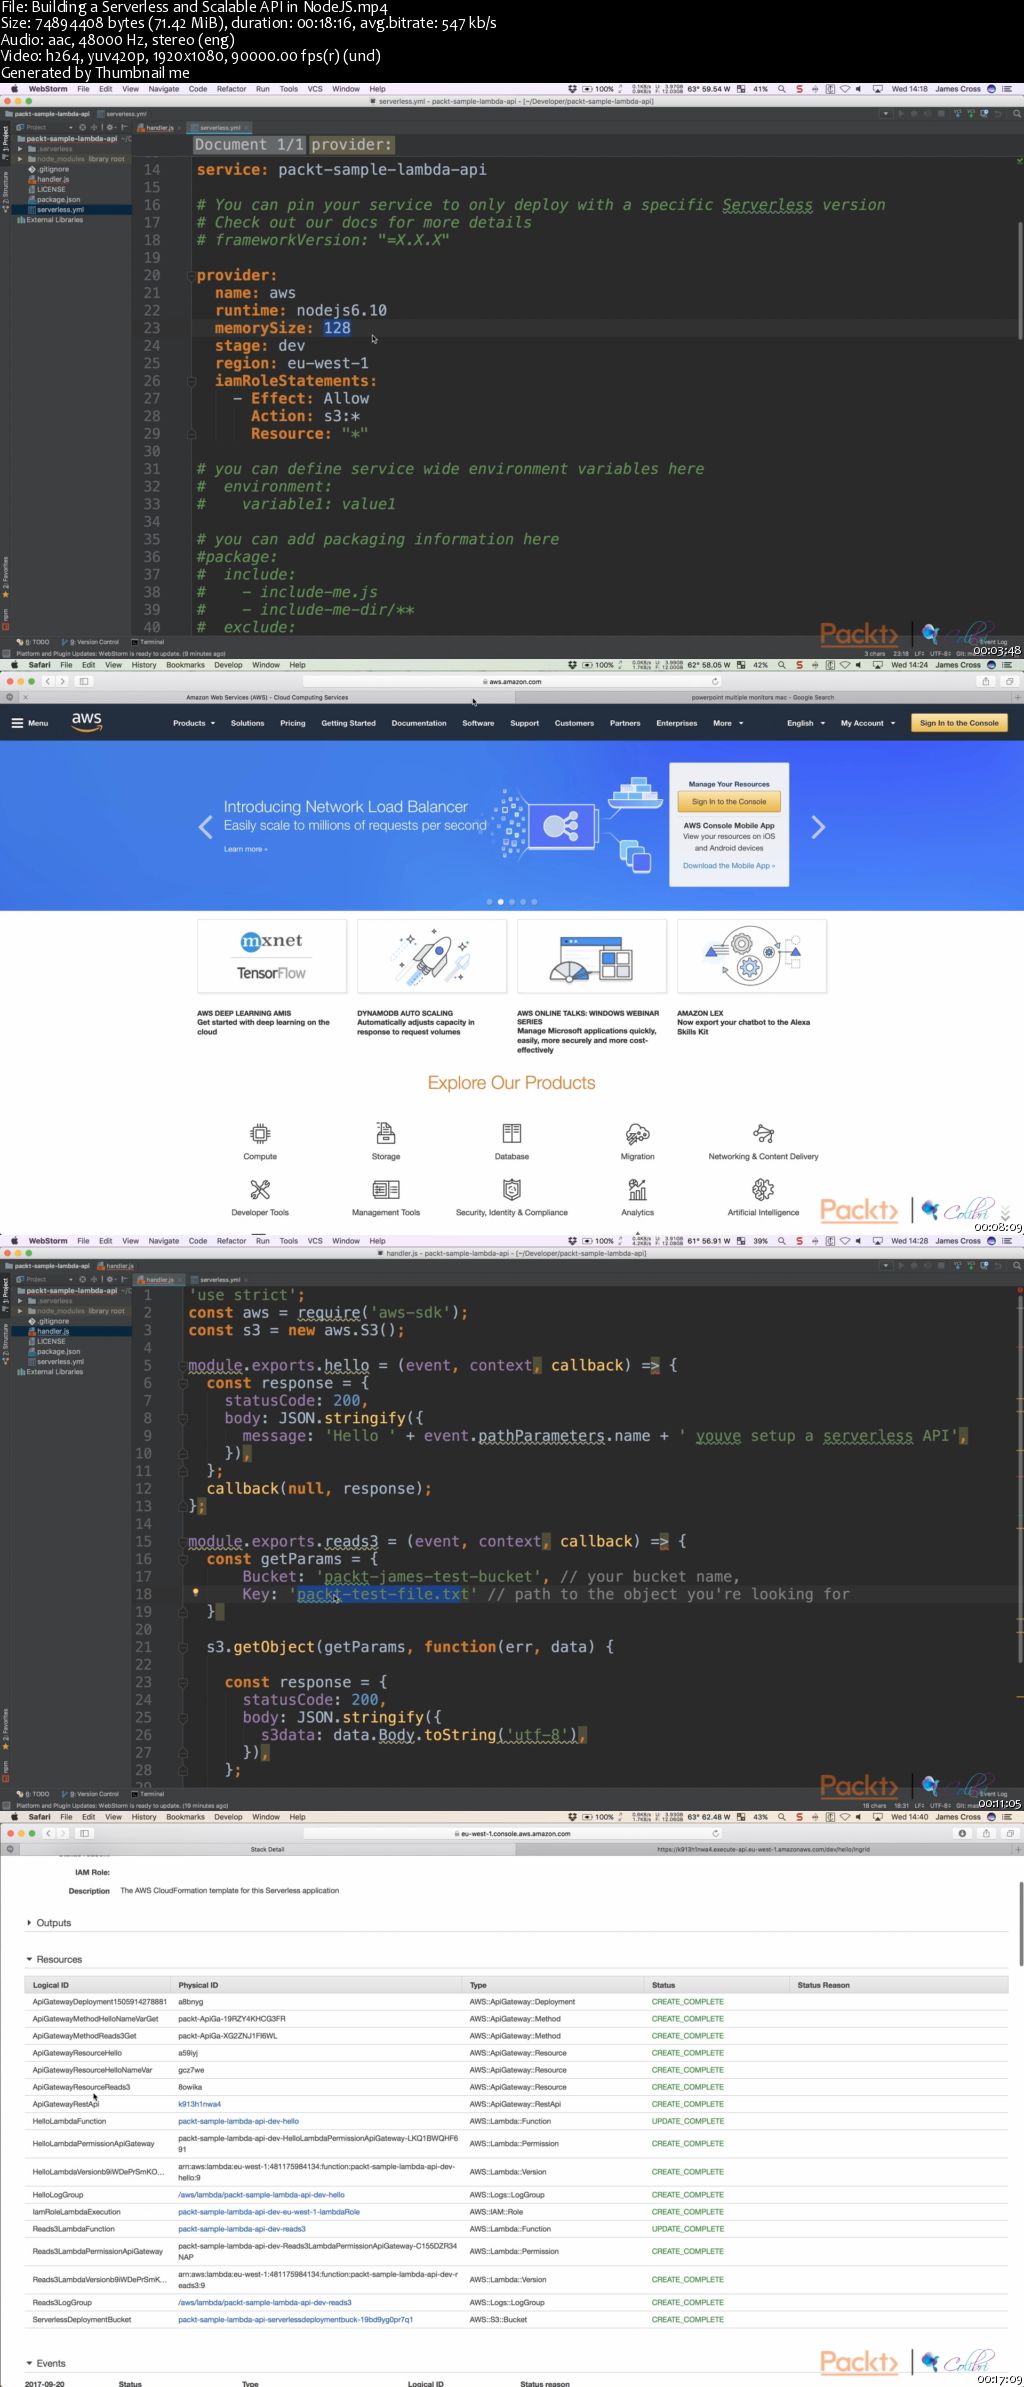Open Networking & Content Delivery category icon
Screen dimensions: 1024x2387
764,1133
